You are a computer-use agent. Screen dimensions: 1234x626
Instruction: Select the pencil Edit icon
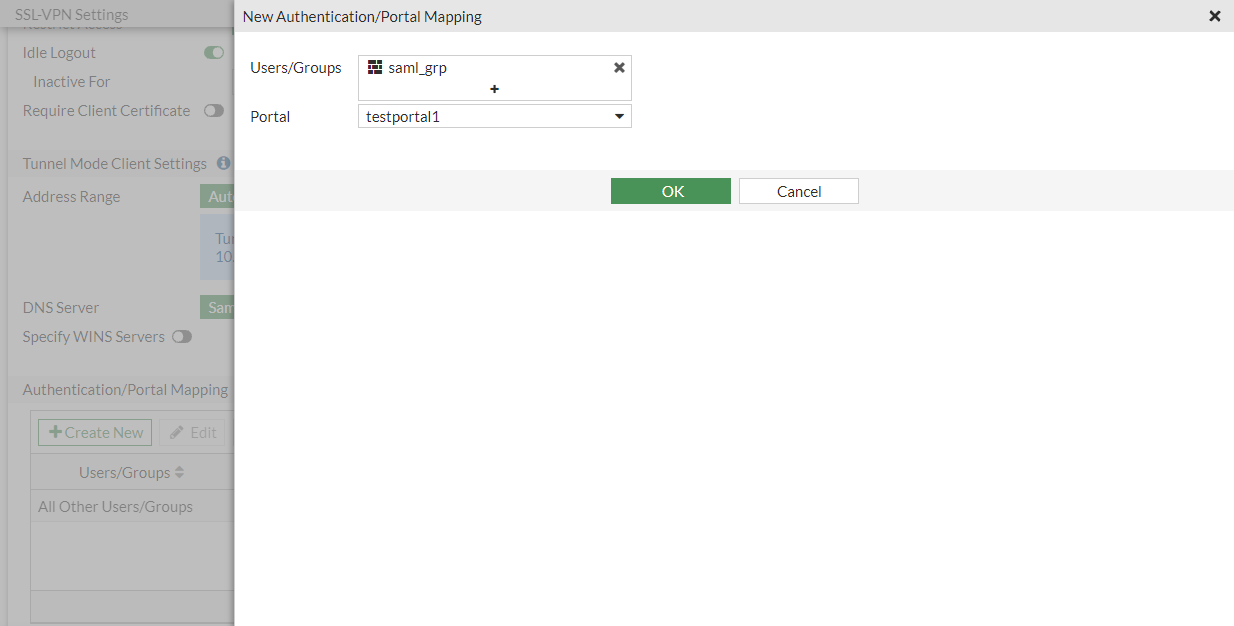[x=180, y=432]
